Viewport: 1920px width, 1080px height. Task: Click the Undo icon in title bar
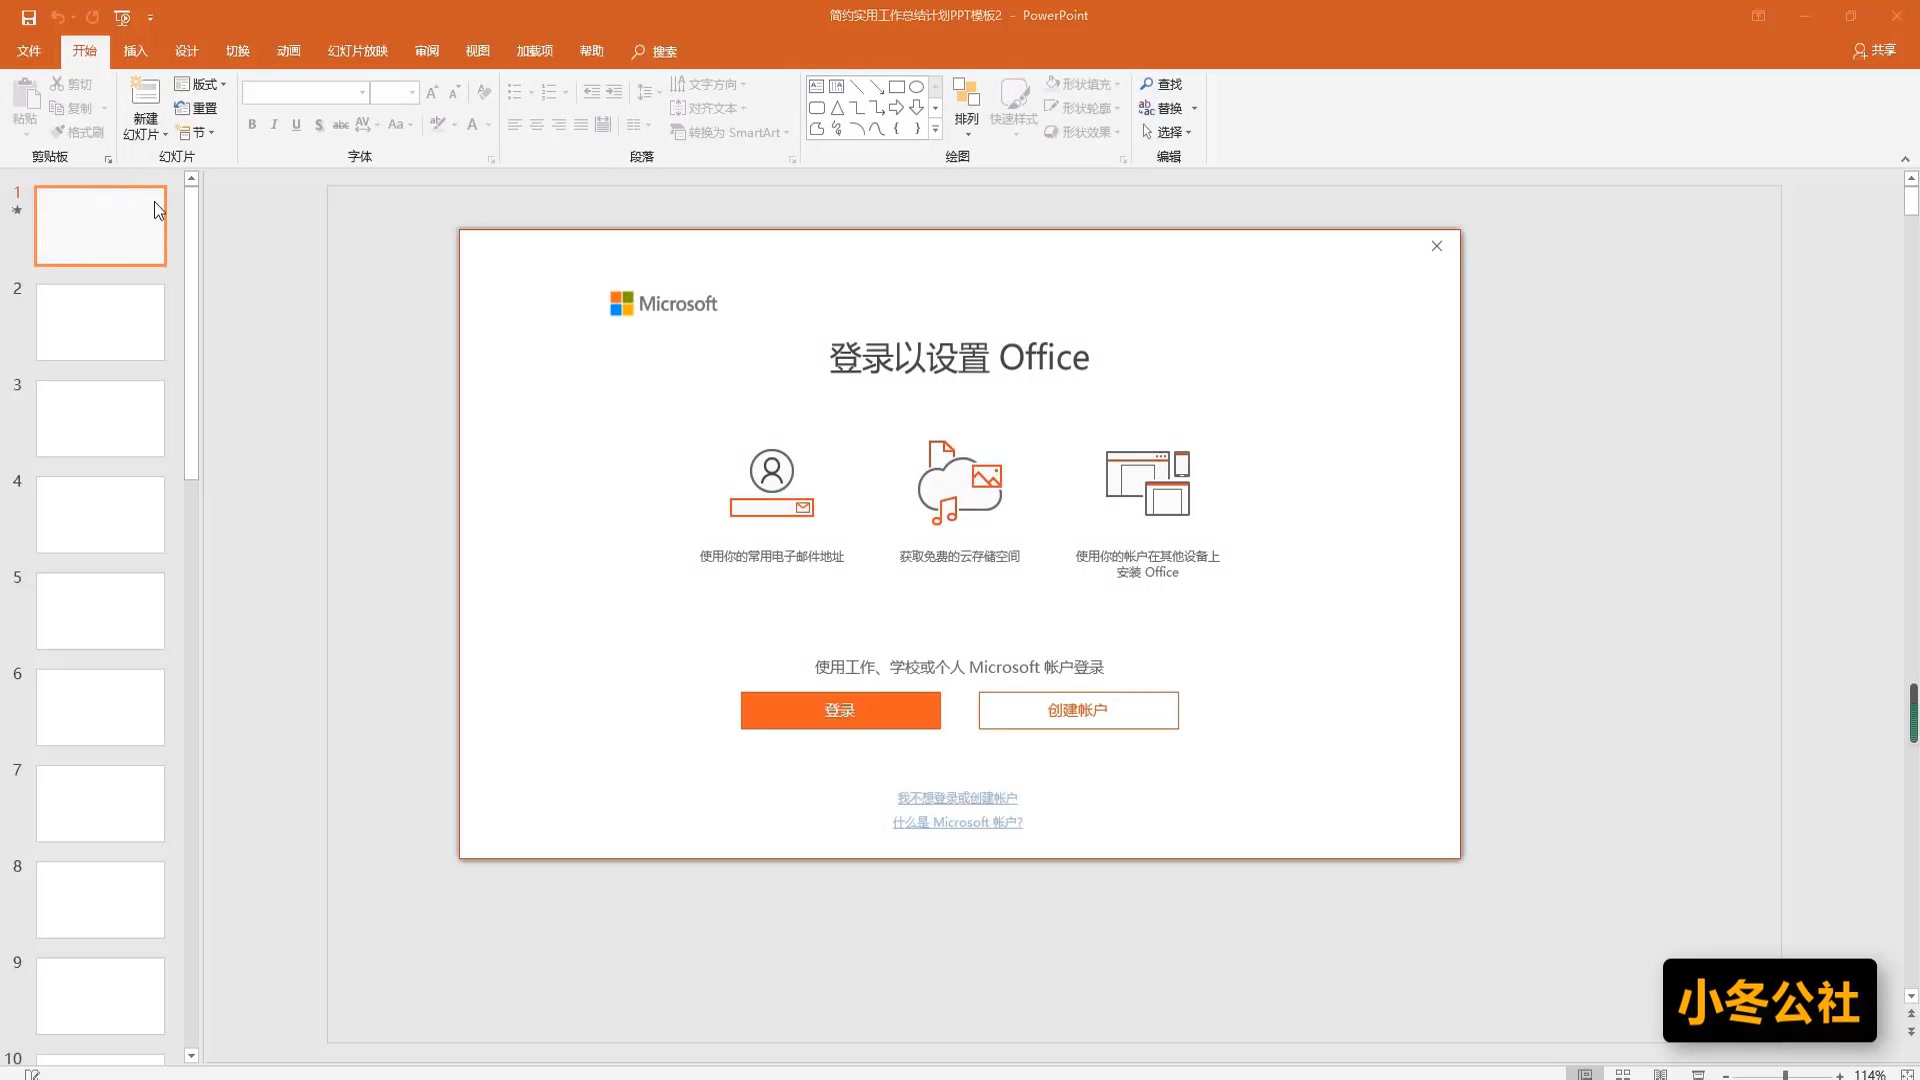coord(58,17)
